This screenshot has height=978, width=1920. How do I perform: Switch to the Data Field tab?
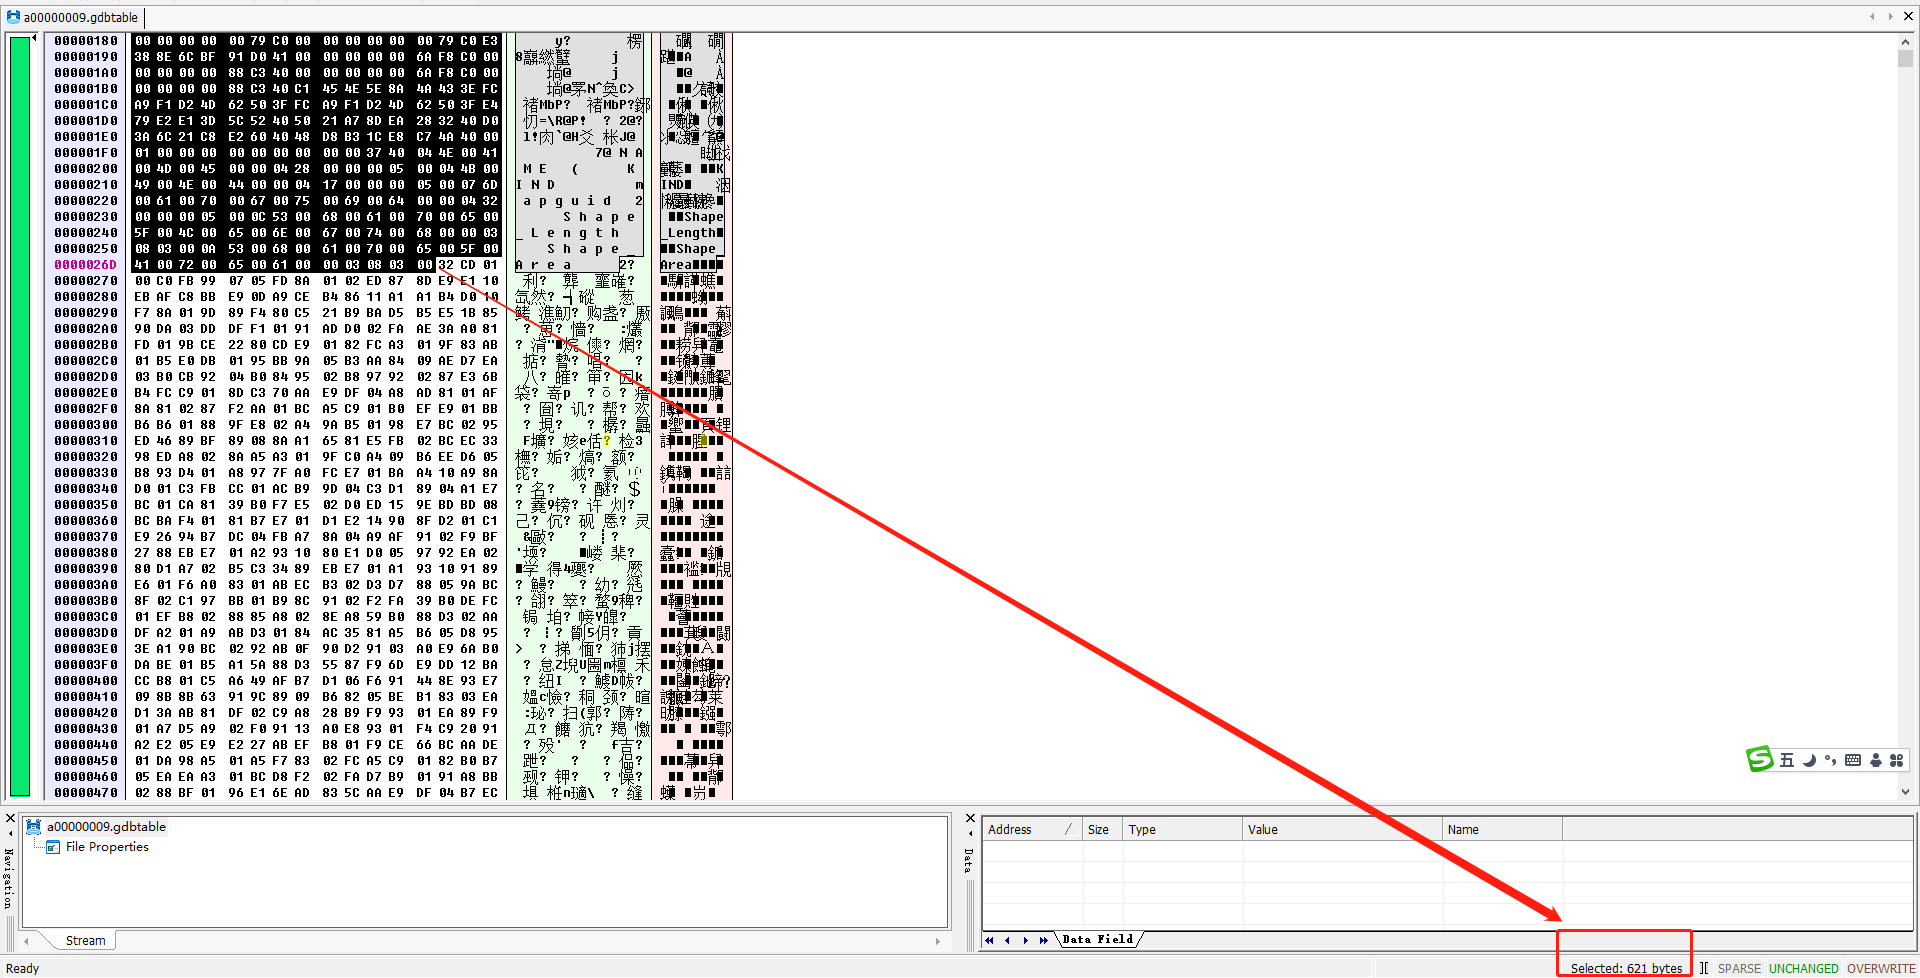coord(1097,940)
